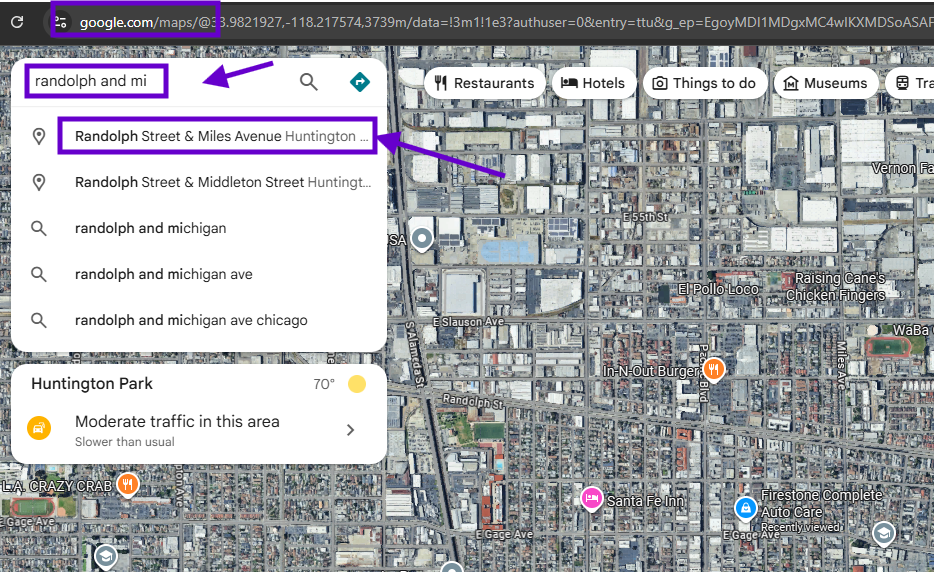Viewport: 934px width, 572px height.
Task: Click 'Moderate traffic in this area' text
Action: tap(177, 421)
